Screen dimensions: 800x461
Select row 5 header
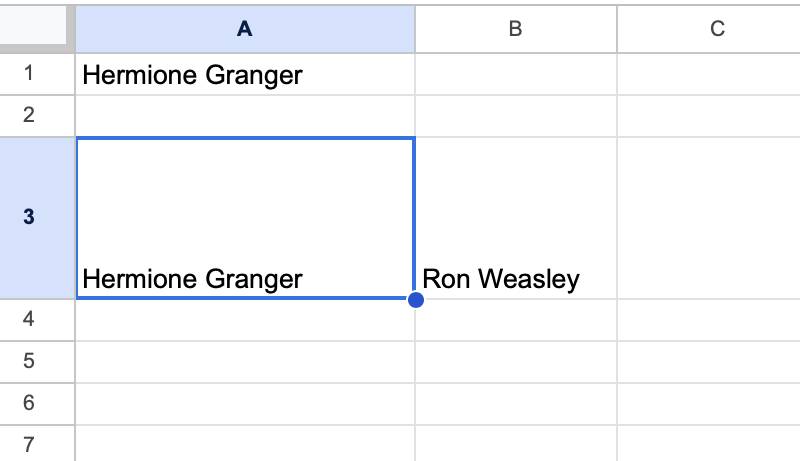click(x=28, y=361)
